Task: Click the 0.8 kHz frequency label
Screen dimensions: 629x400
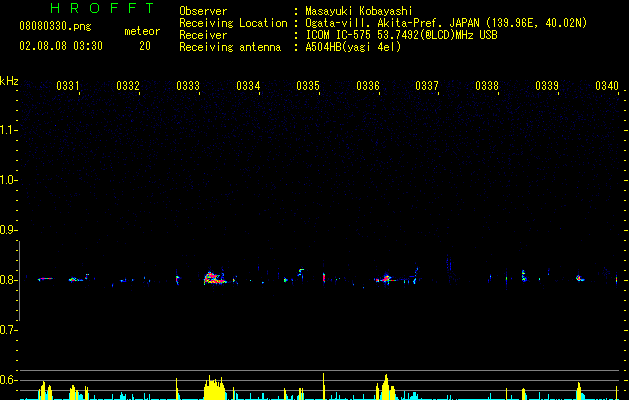Action: click(8, 280)
